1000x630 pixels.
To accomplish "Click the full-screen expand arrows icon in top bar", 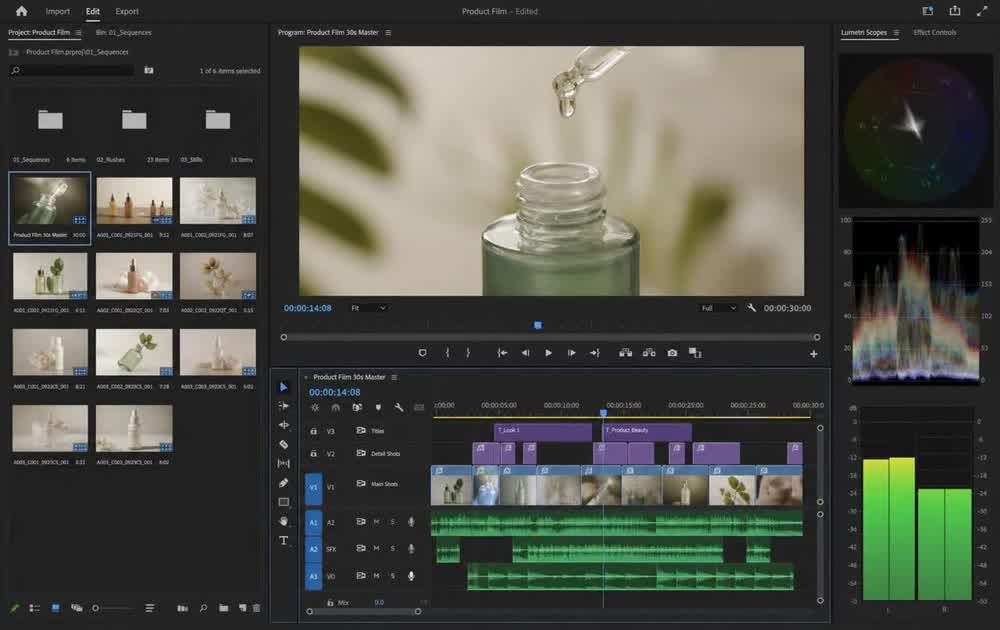I will click(982, 11).
